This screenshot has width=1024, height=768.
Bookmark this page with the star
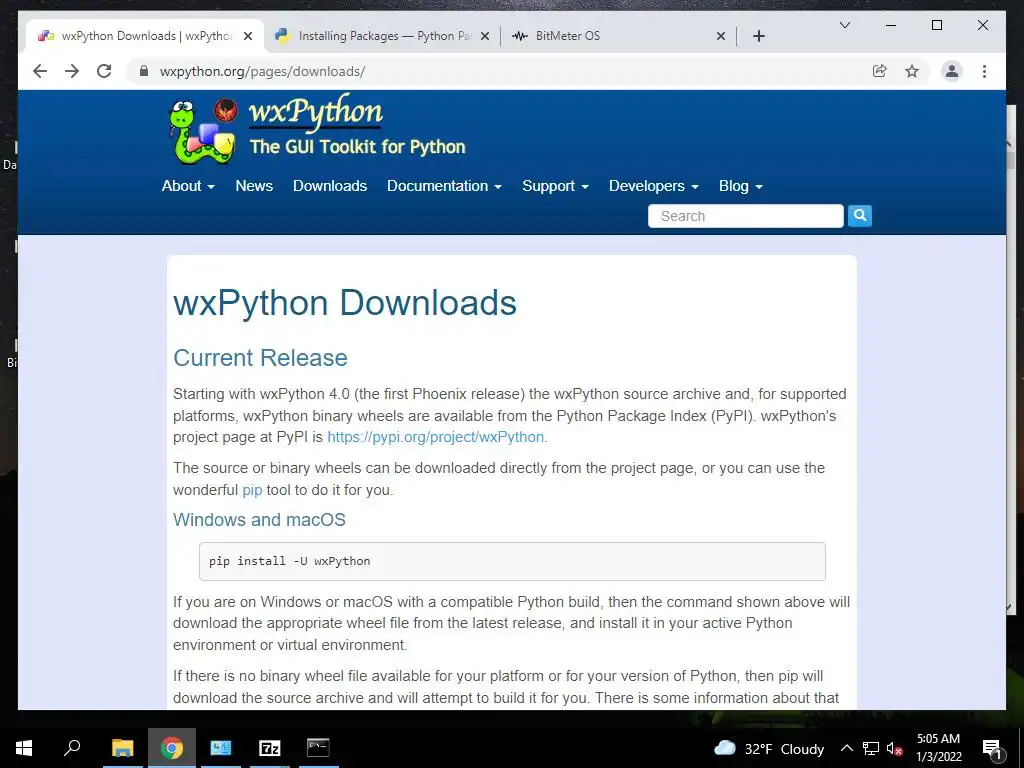912,71
